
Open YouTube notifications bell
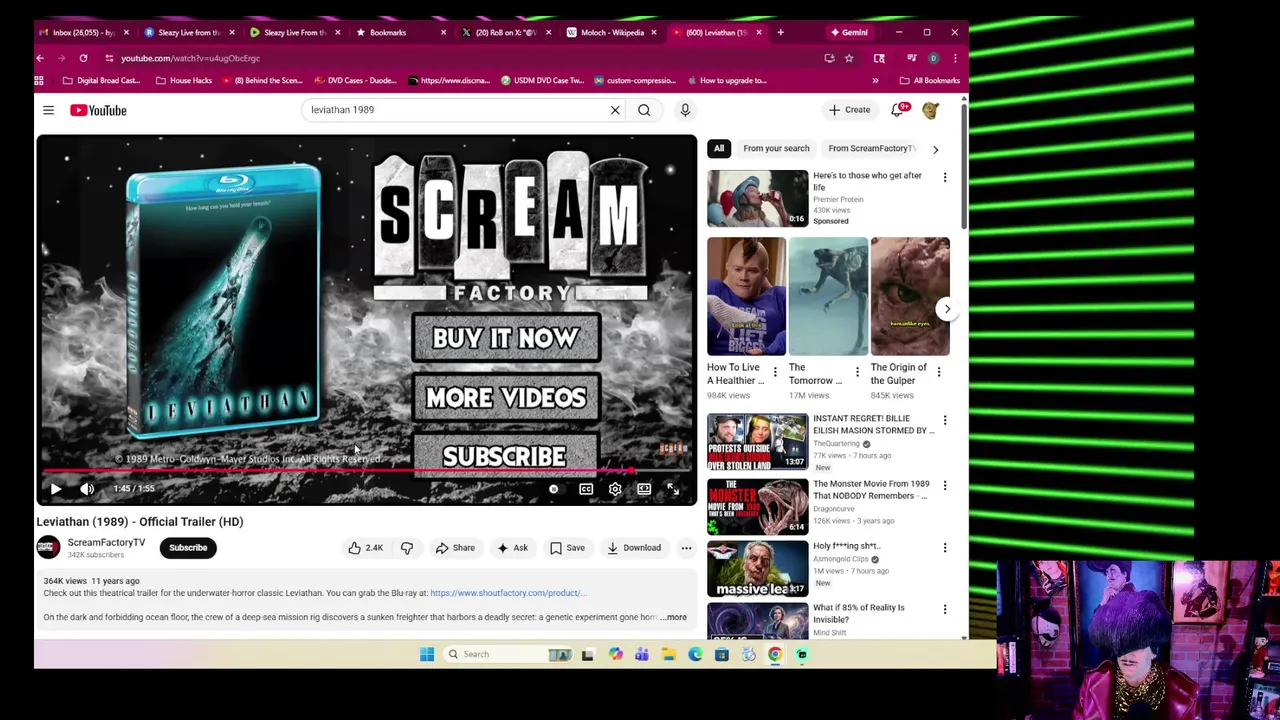(898, 110)
